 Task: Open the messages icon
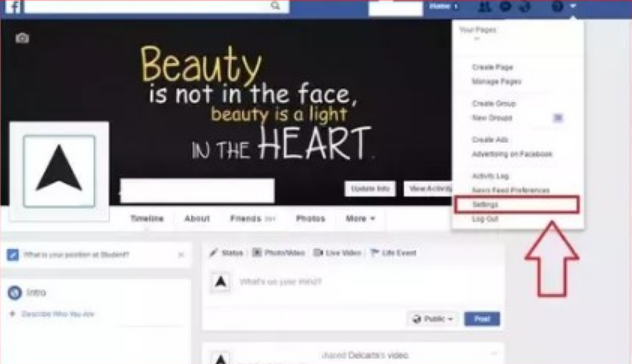tap(505, 6)
